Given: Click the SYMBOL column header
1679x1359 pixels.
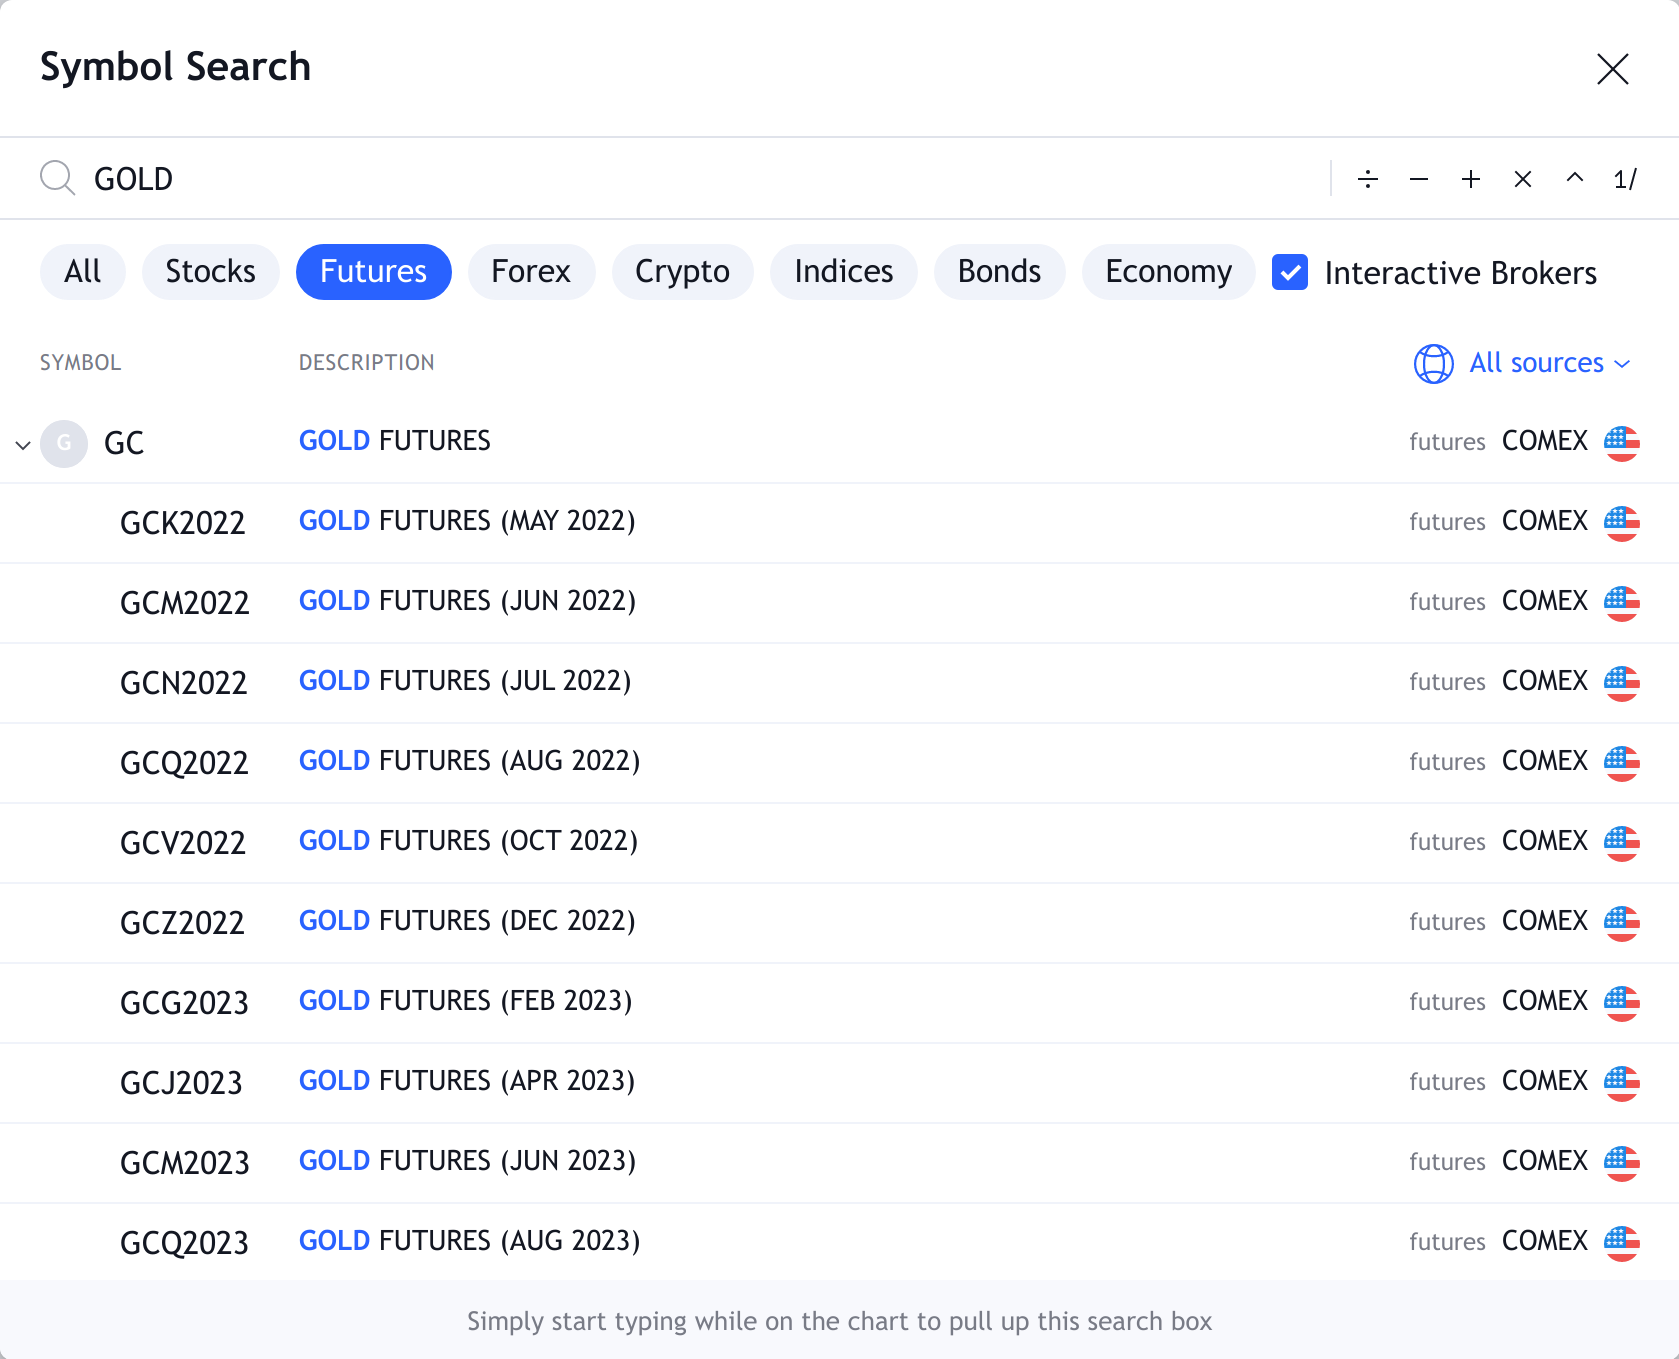Looking at the screenshot, I should point(80,363).
